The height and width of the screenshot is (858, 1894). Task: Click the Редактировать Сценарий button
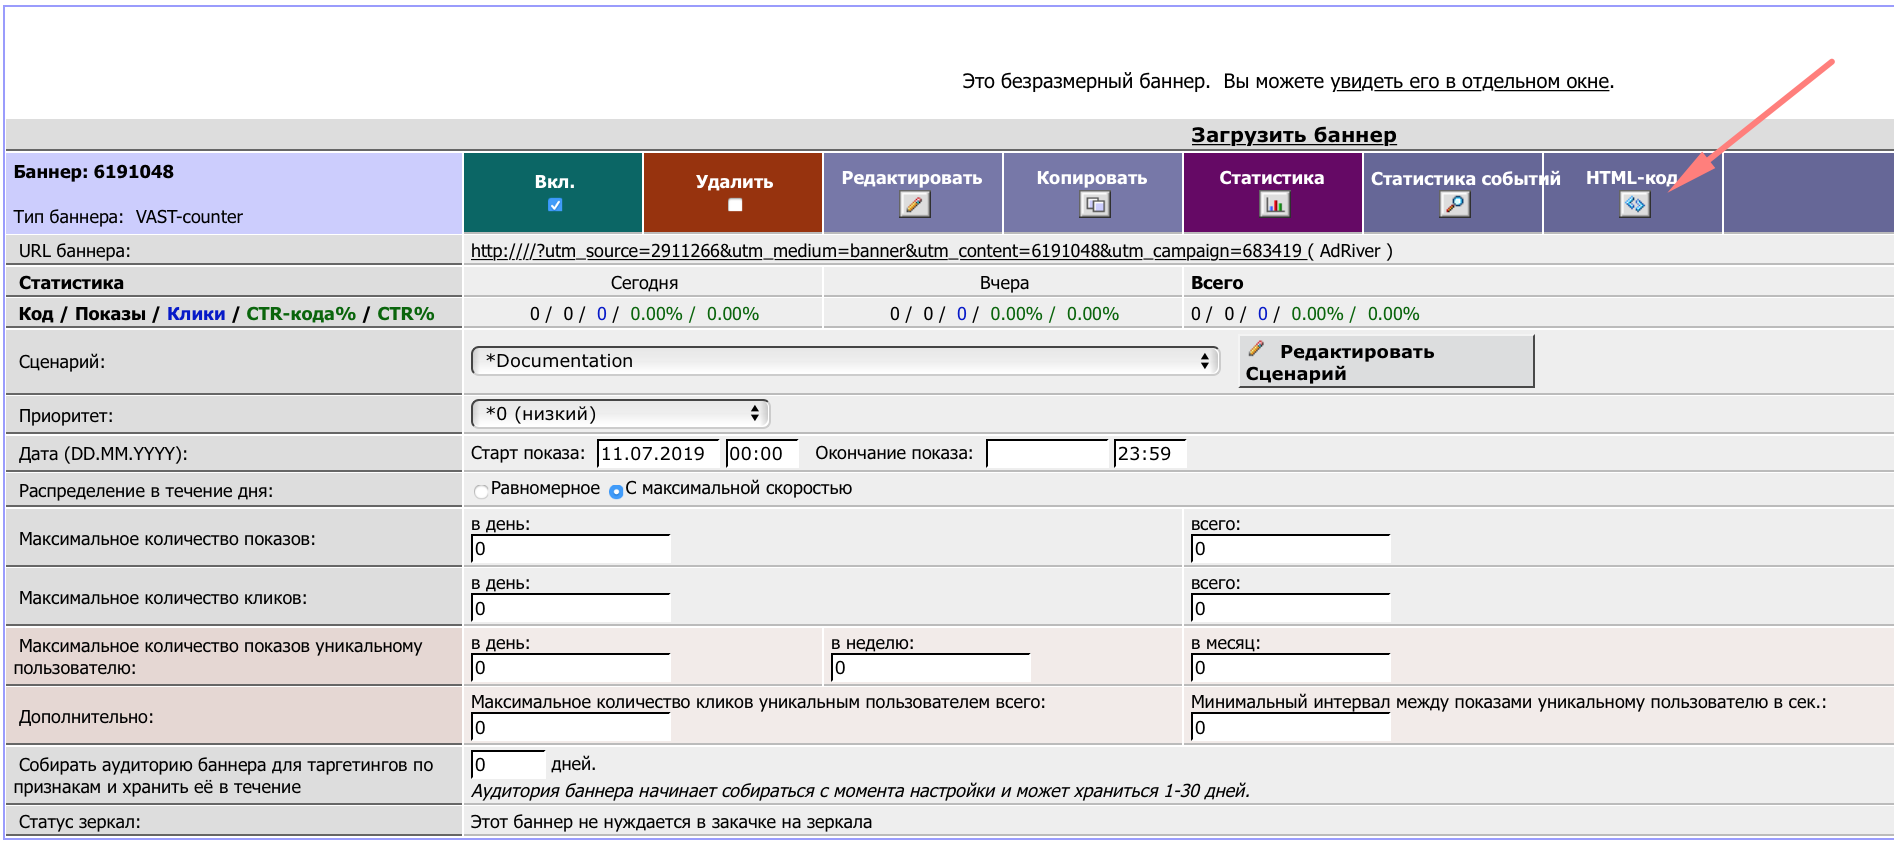[x=1386, y=362]
